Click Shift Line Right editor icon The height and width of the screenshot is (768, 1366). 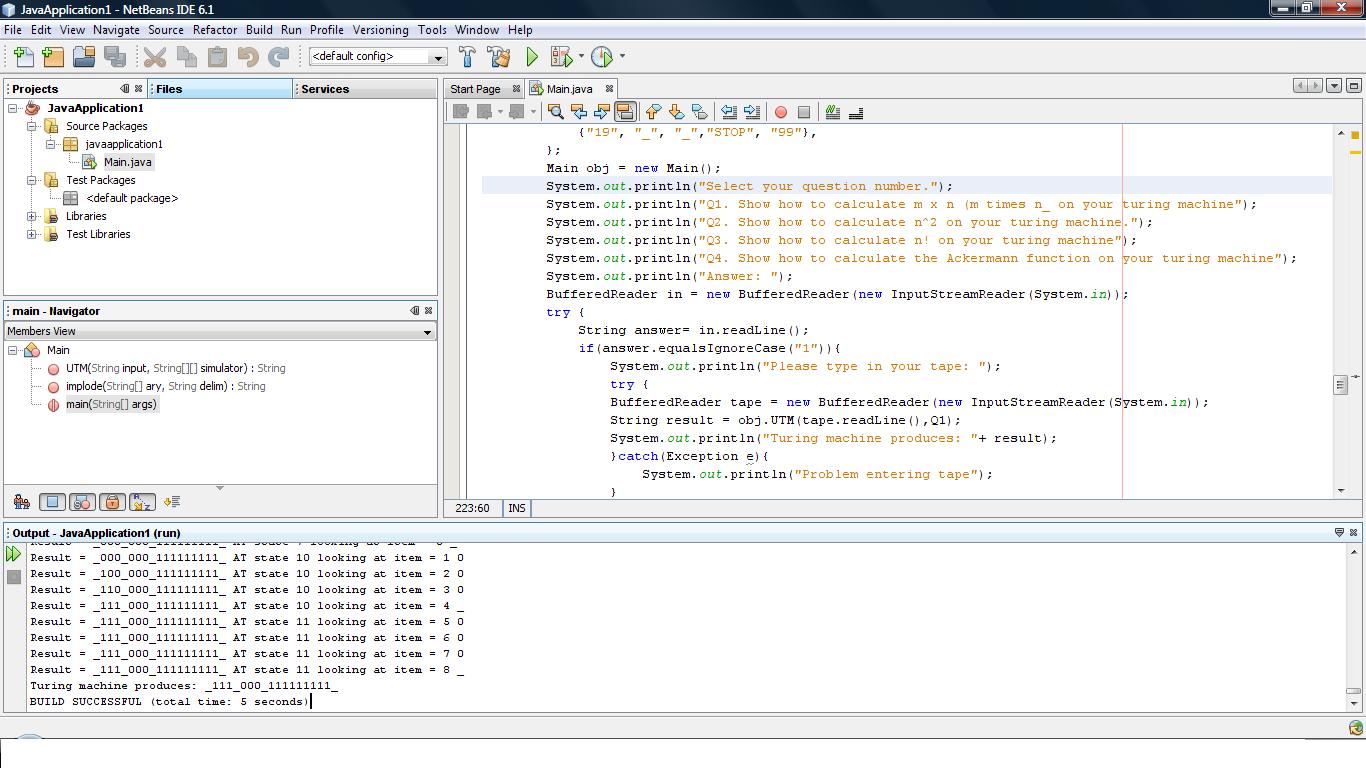[x=752, y=112]
